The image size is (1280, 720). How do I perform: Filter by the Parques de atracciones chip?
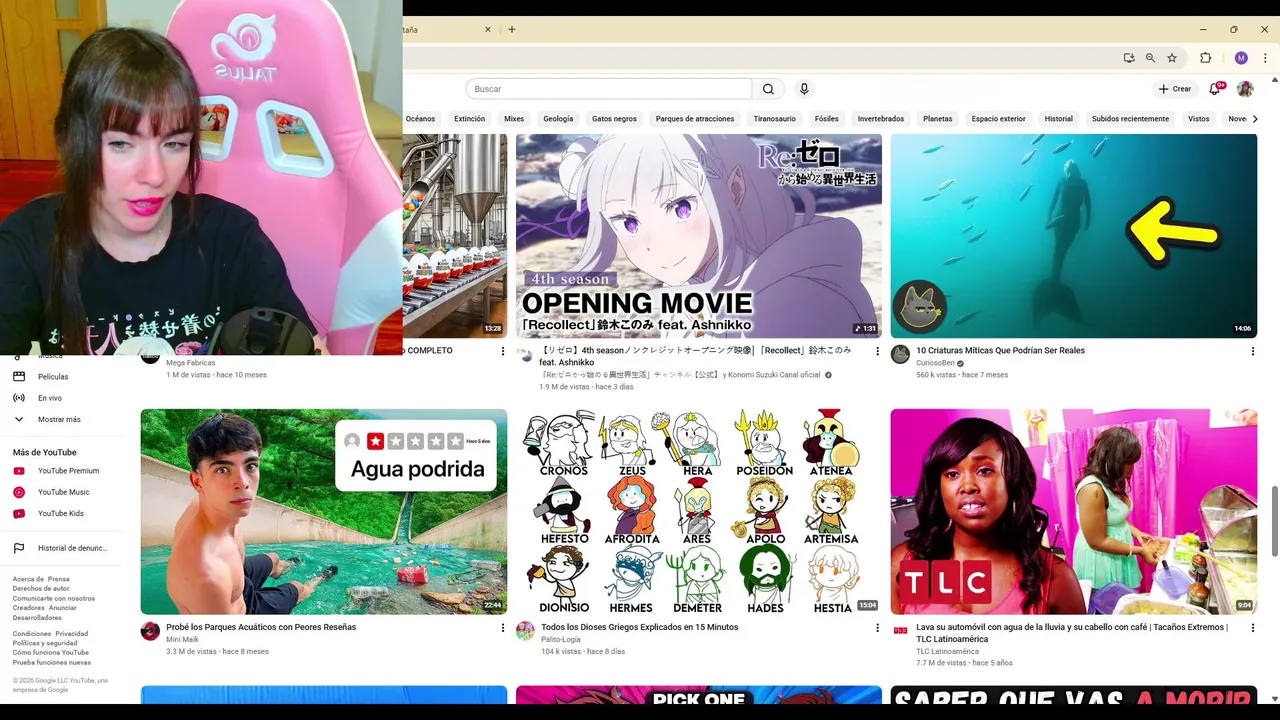pos(695,119)
